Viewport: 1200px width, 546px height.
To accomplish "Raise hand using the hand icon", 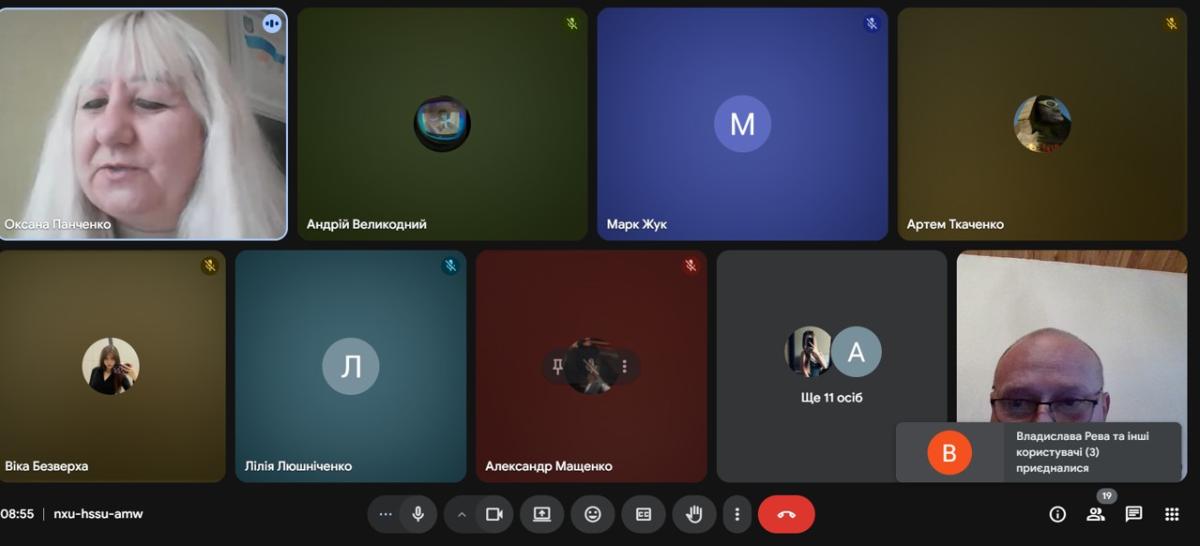I will 694,514.
